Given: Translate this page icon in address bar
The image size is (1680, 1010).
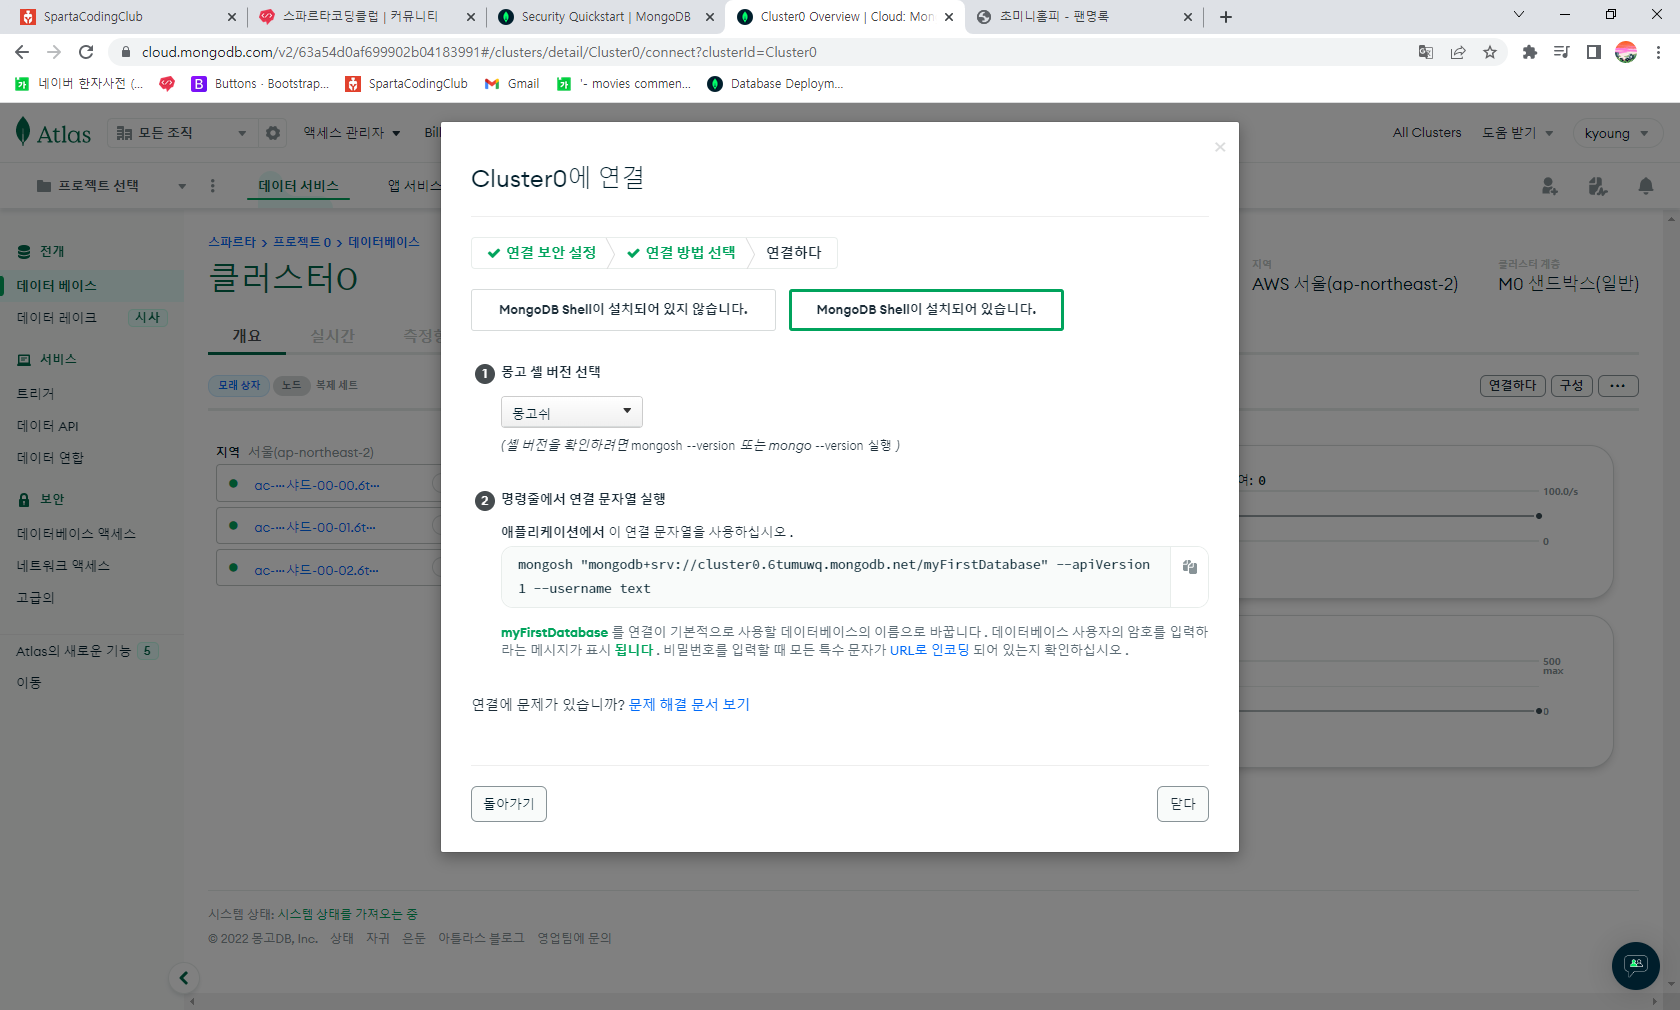Looking at the screenshot, I should click(x=1426, y=52).
